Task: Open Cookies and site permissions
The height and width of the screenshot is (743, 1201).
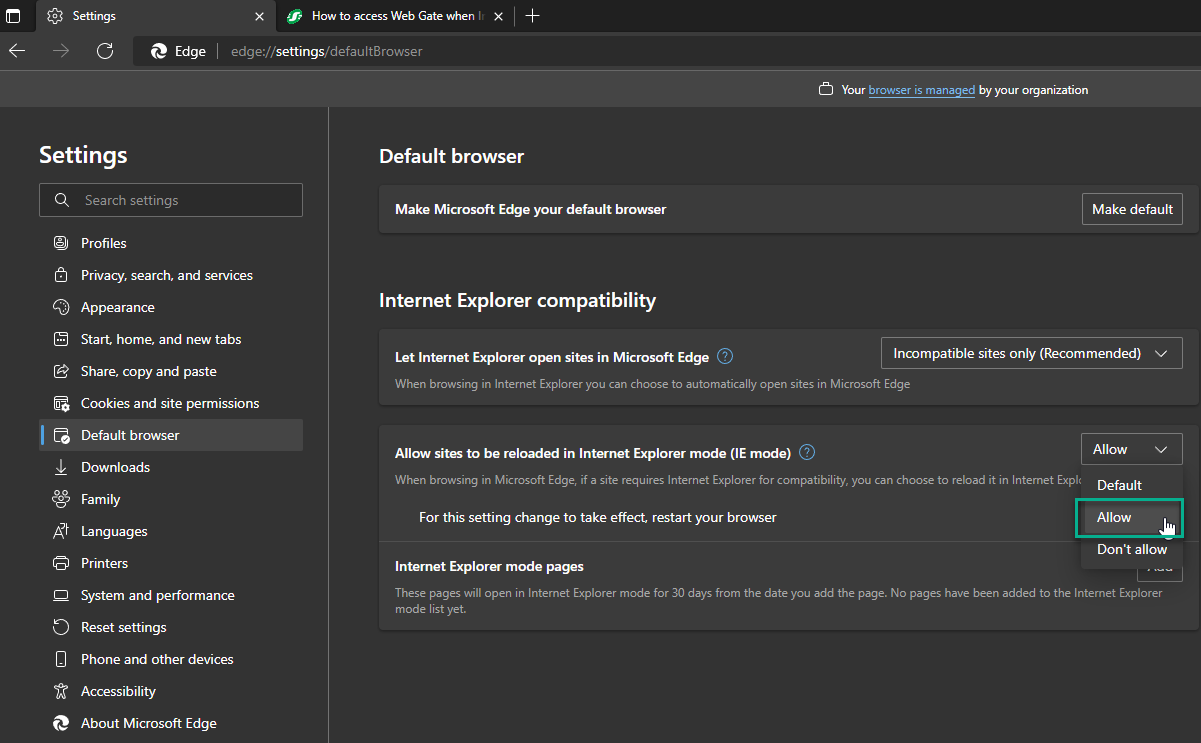Action: click(x=171, y=403)
